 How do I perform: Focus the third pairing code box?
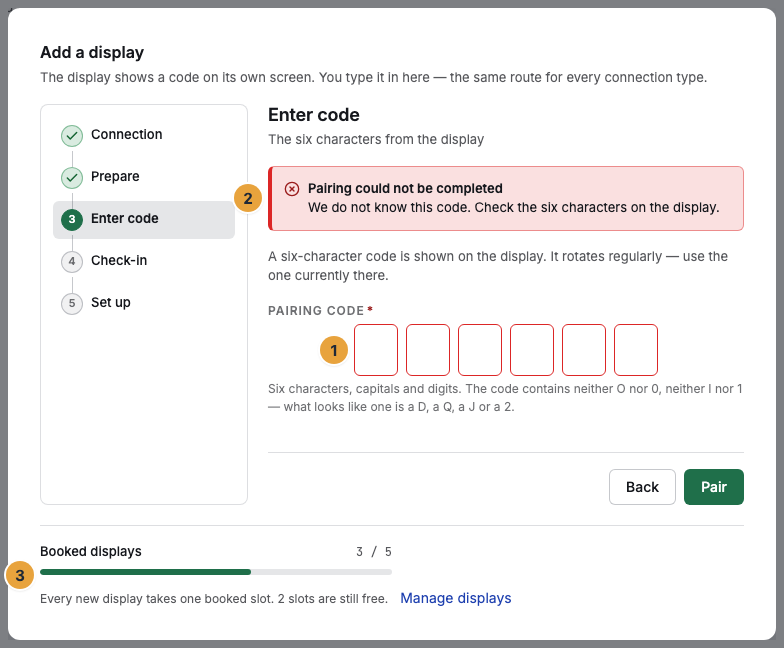[480, 350]
